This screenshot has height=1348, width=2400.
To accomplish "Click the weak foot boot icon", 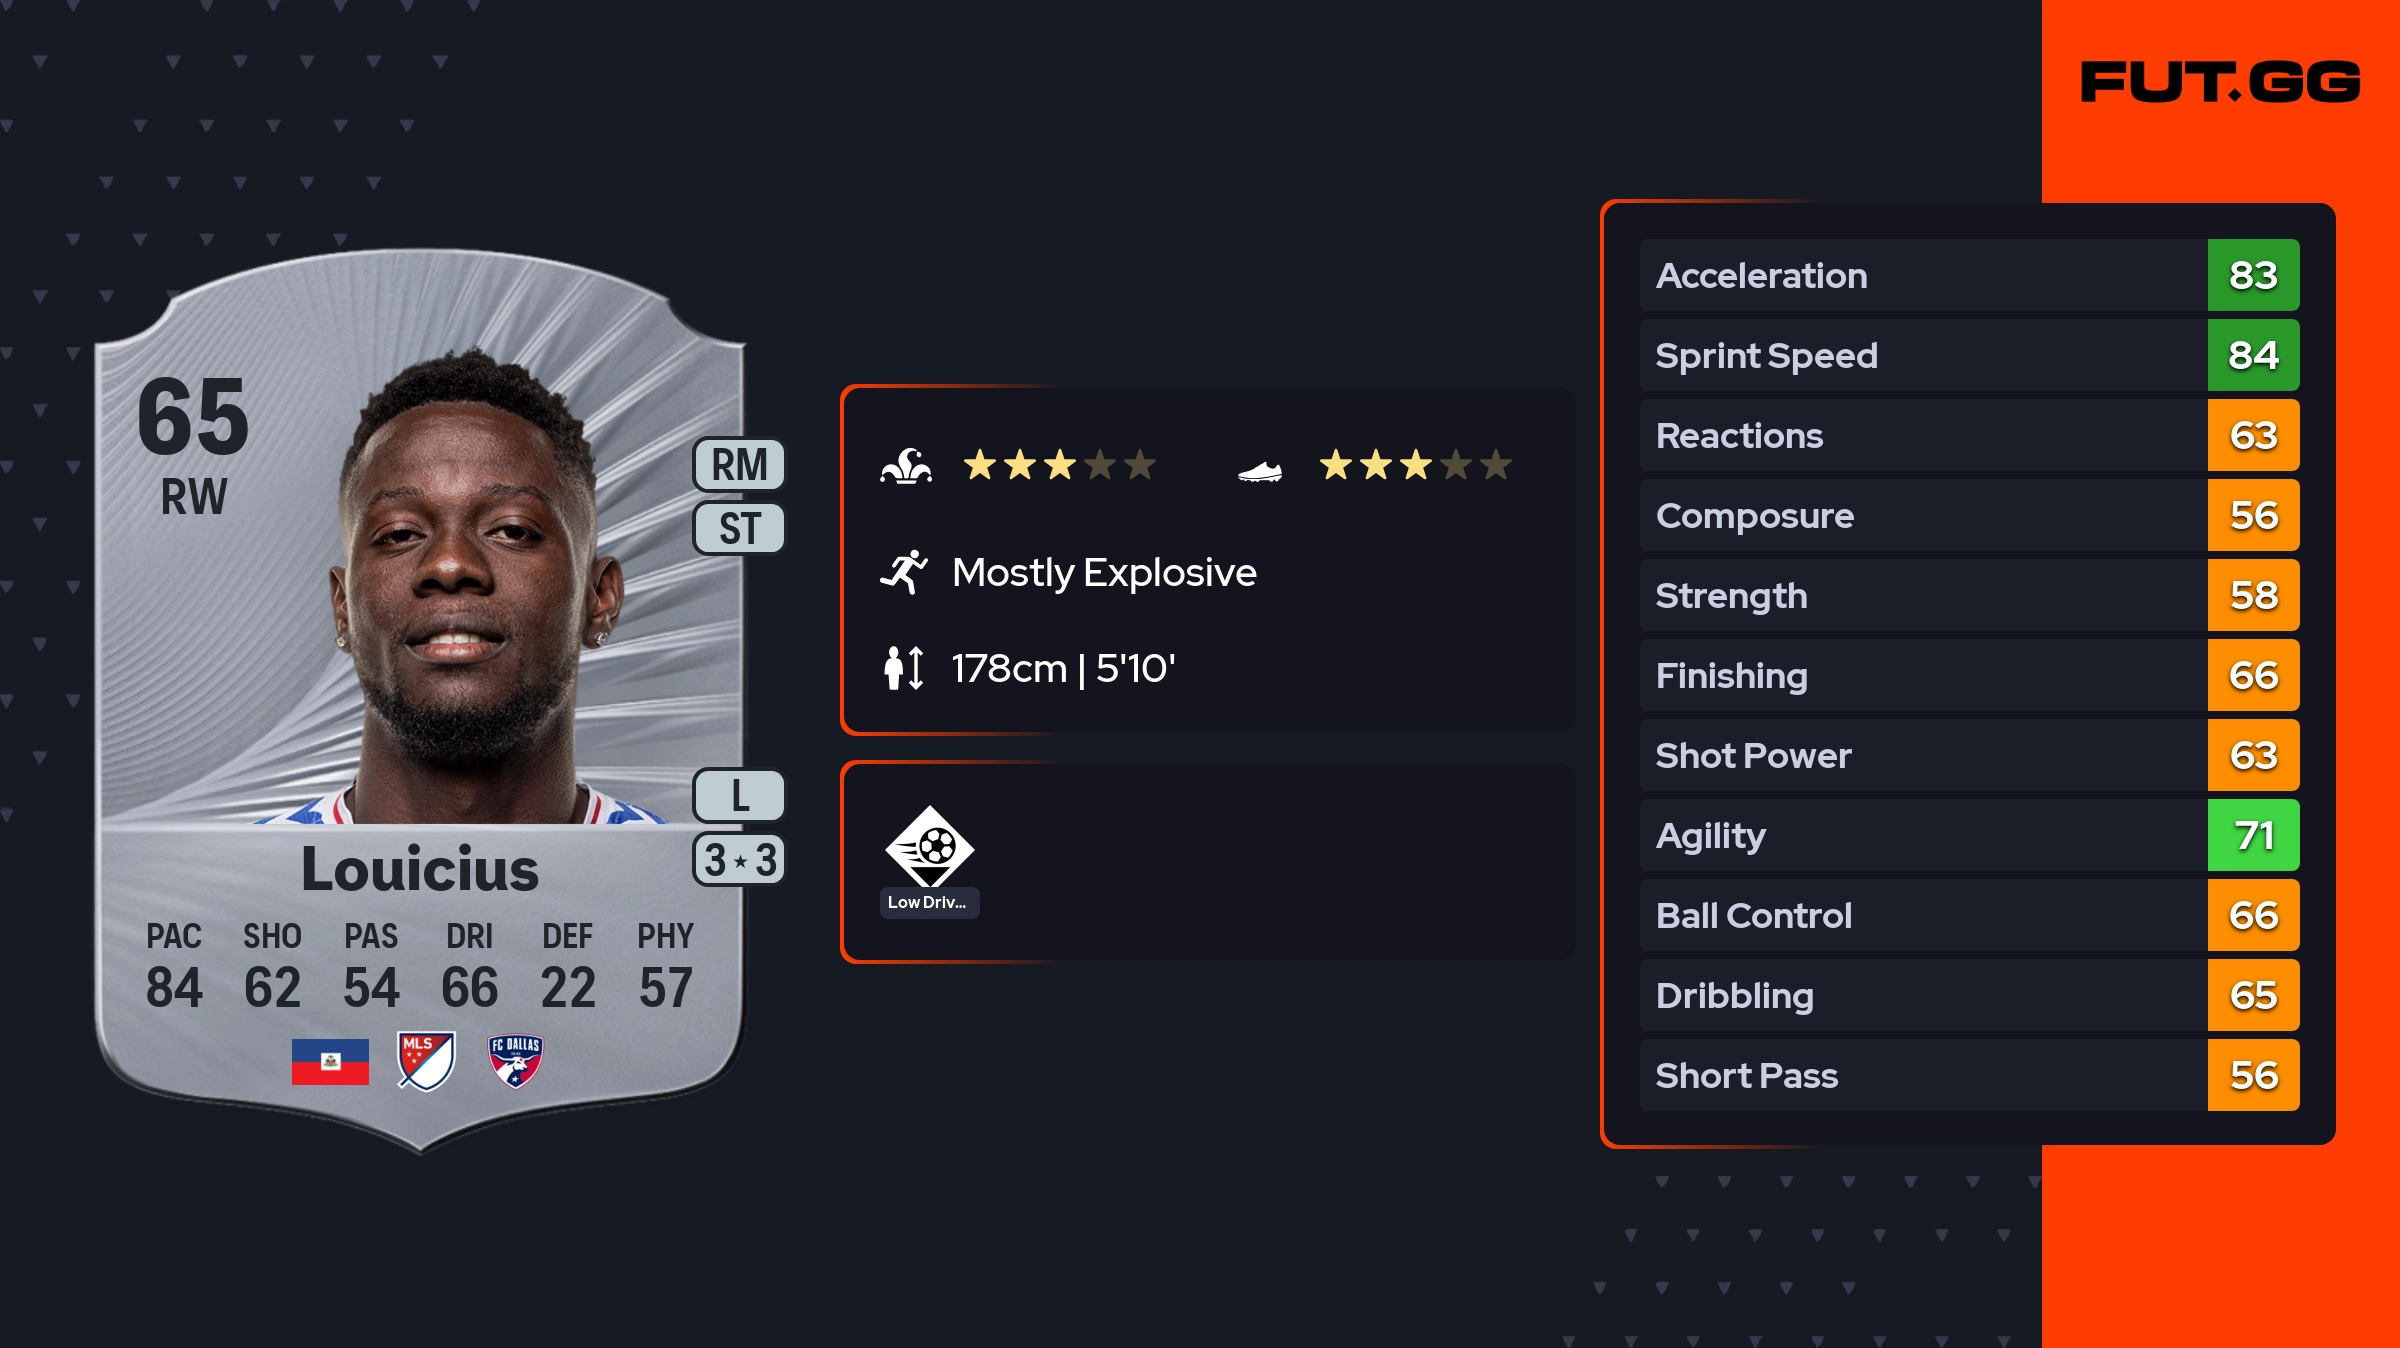I will 1259,471.
